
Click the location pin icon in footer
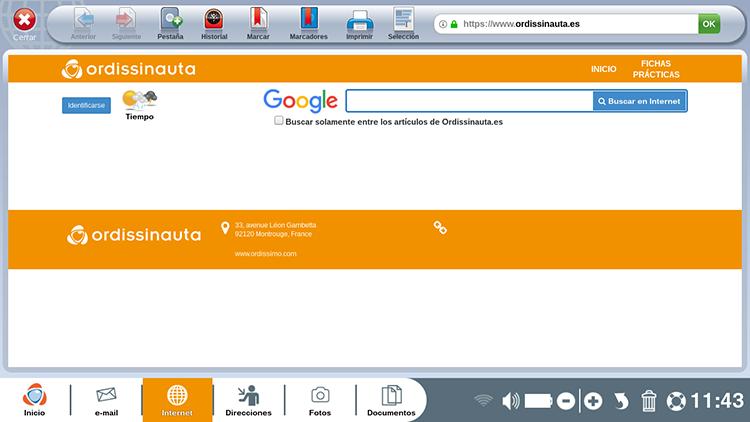point(225,228)
